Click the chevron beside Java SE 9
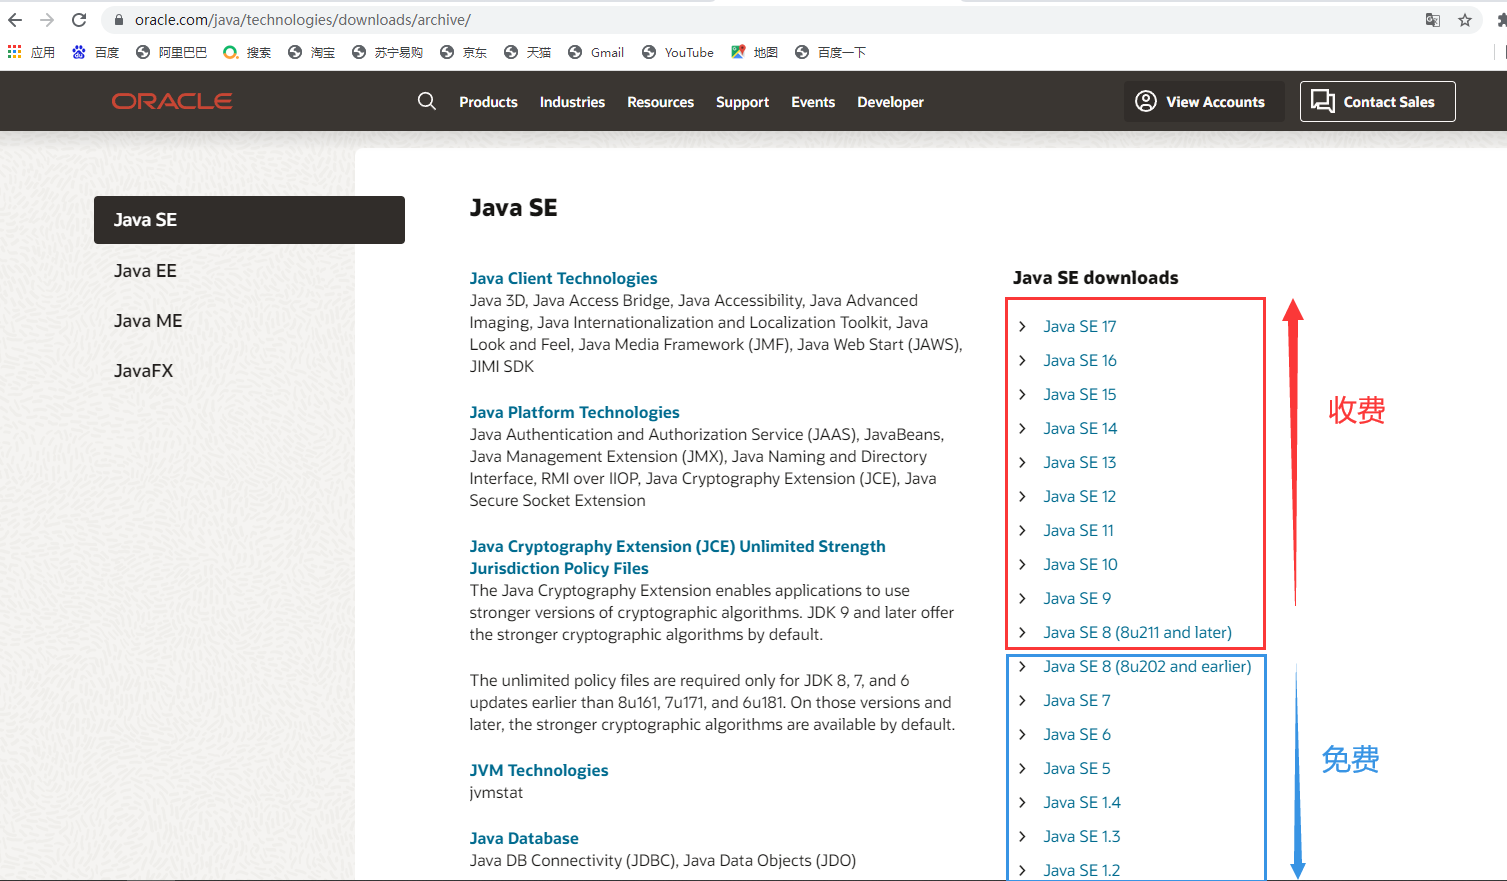The width and height of the screenshot is (1507, 881). (1022, 598)
